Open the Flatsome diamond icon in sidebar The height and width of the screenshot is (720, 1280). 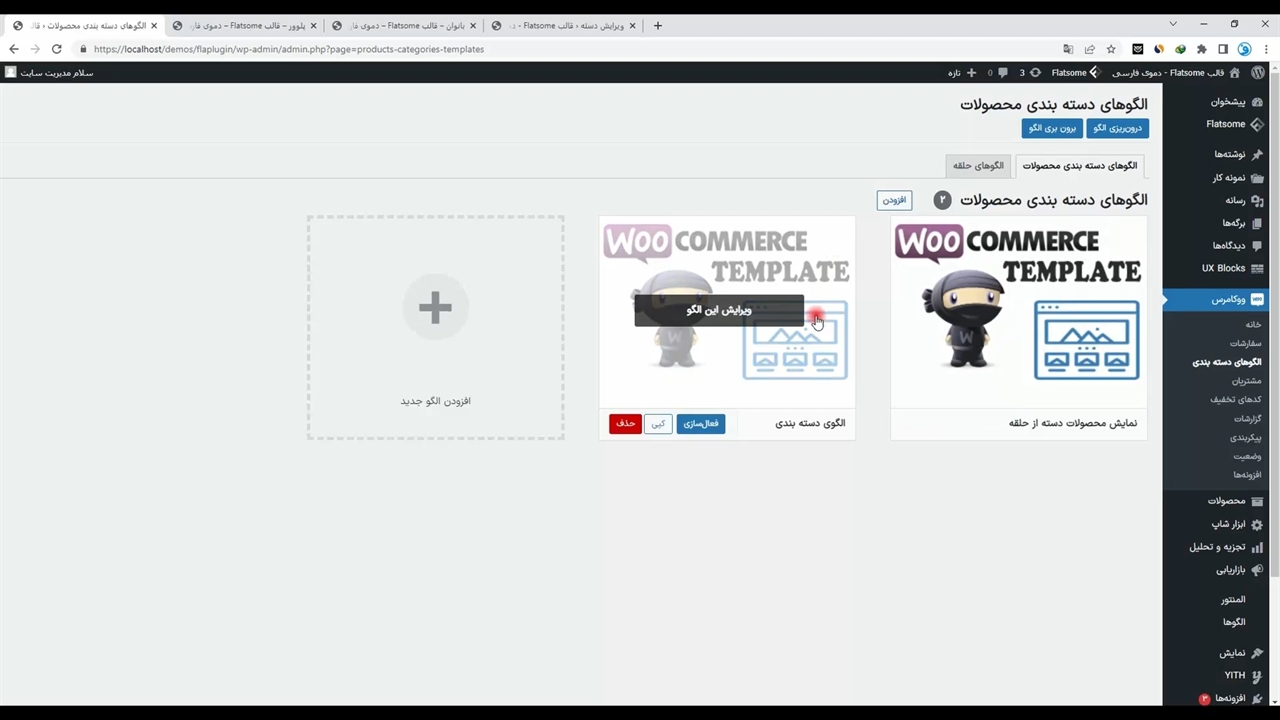1257,125
